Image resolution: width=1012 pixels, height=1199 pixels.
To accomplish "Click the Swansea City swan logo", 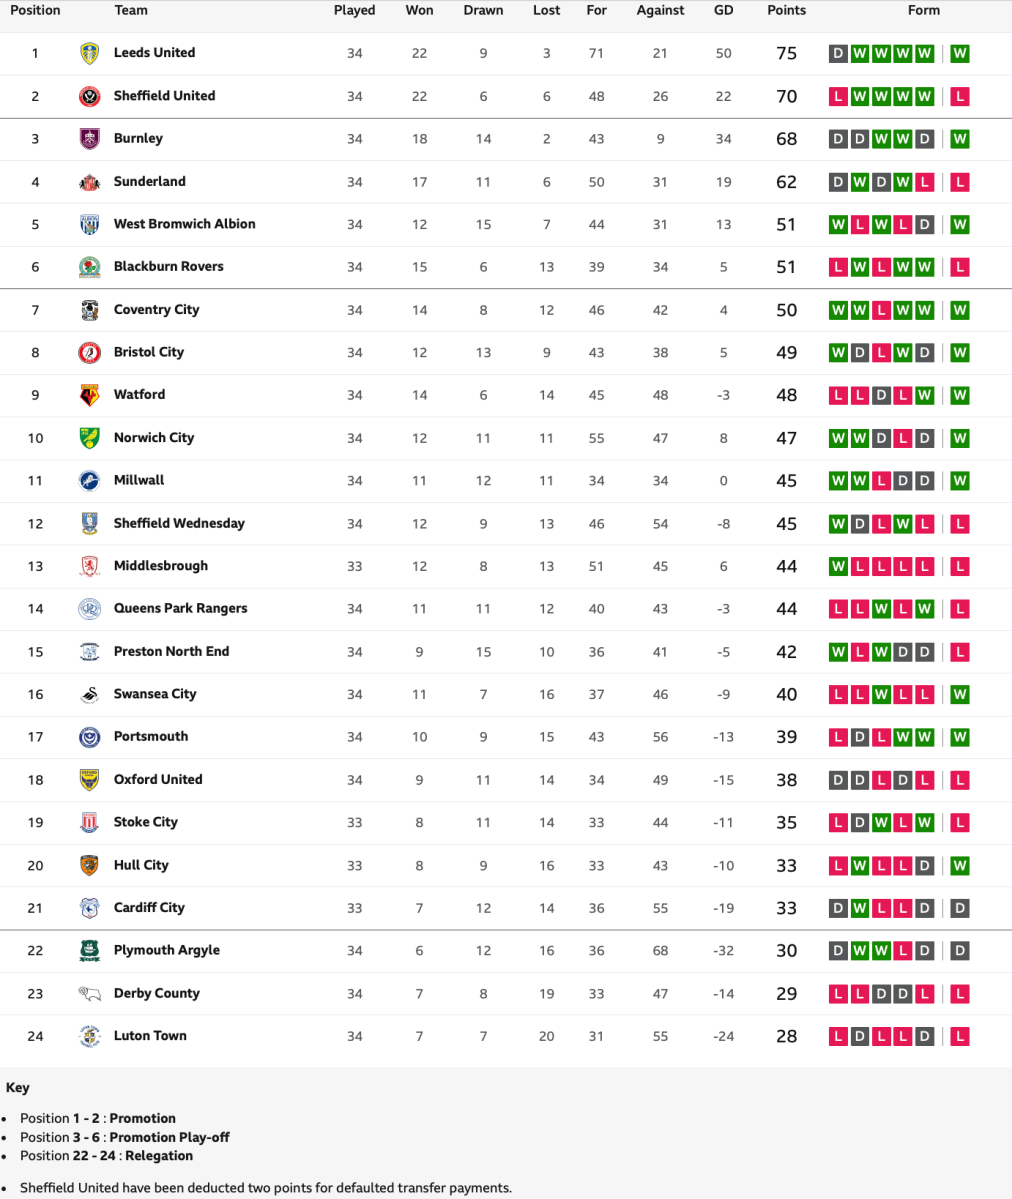I will point(90,694).
